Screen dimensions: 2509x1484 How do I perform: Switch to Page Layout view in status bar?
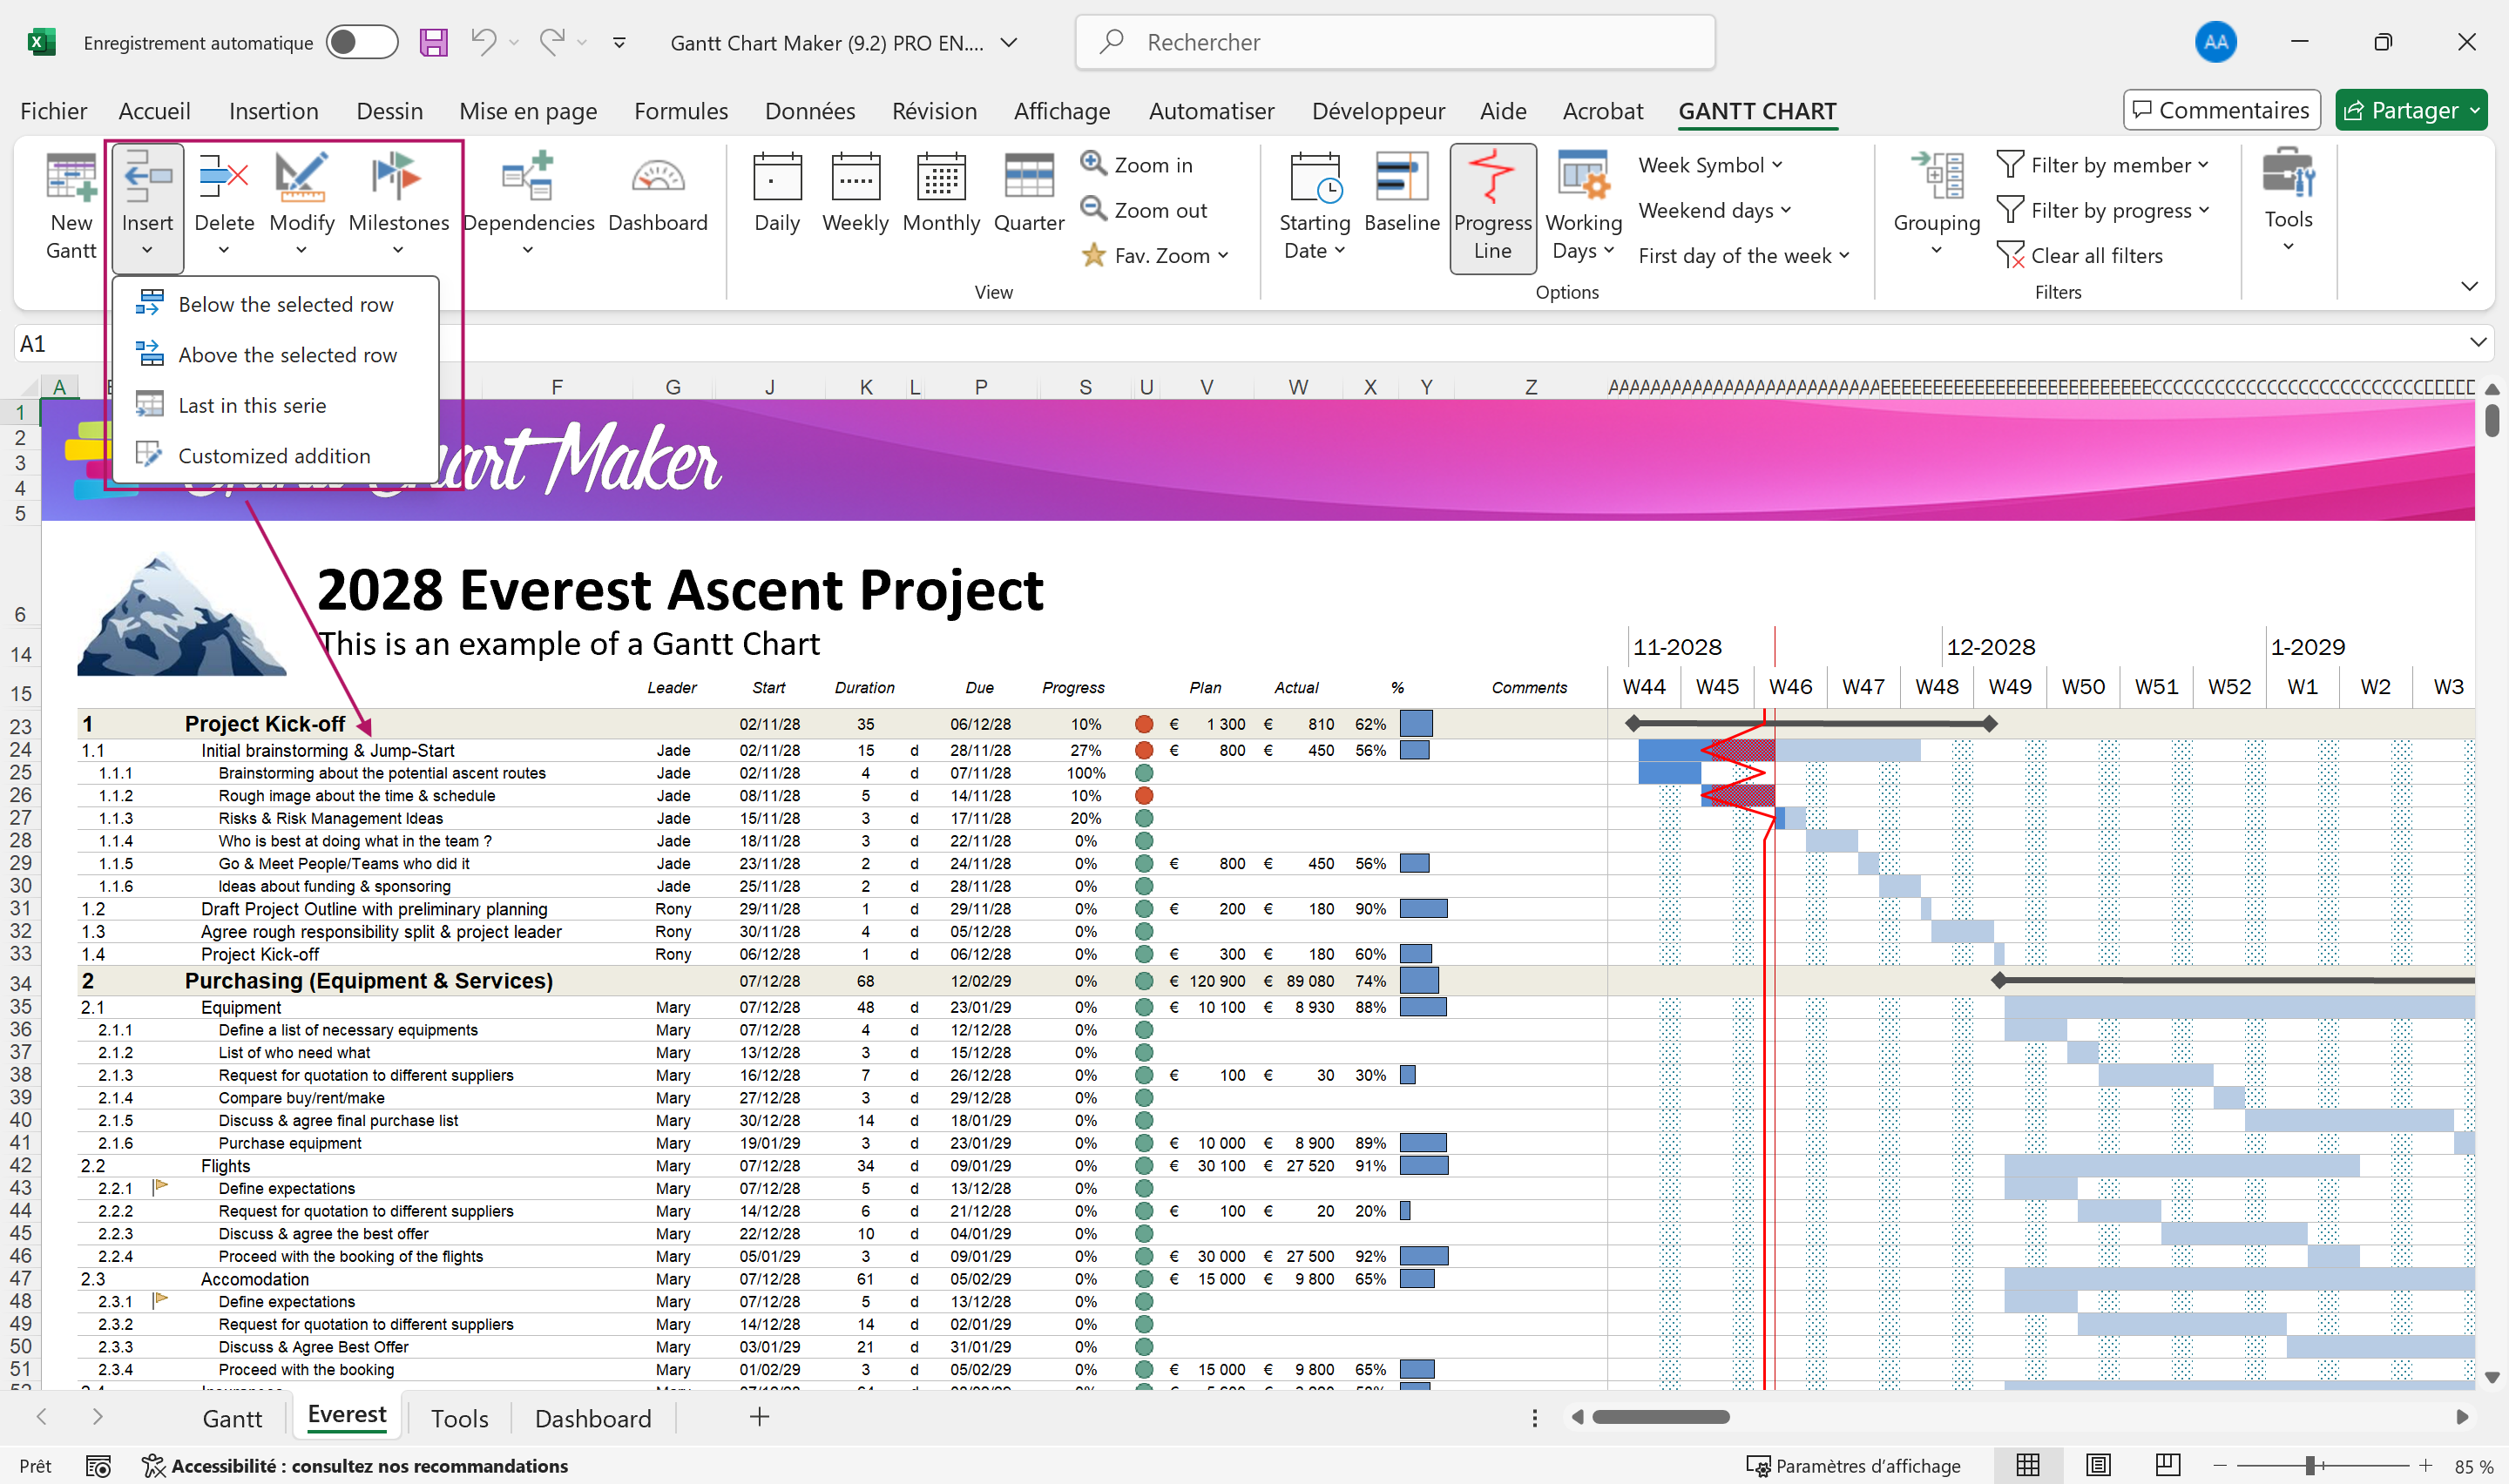click(x=2098, y=1465)
